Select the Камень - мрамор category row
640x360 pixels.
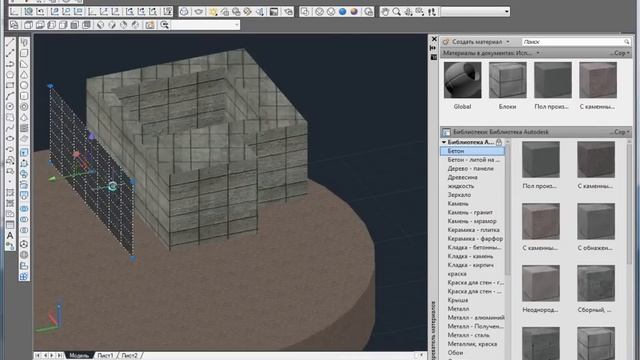[472, 221]
